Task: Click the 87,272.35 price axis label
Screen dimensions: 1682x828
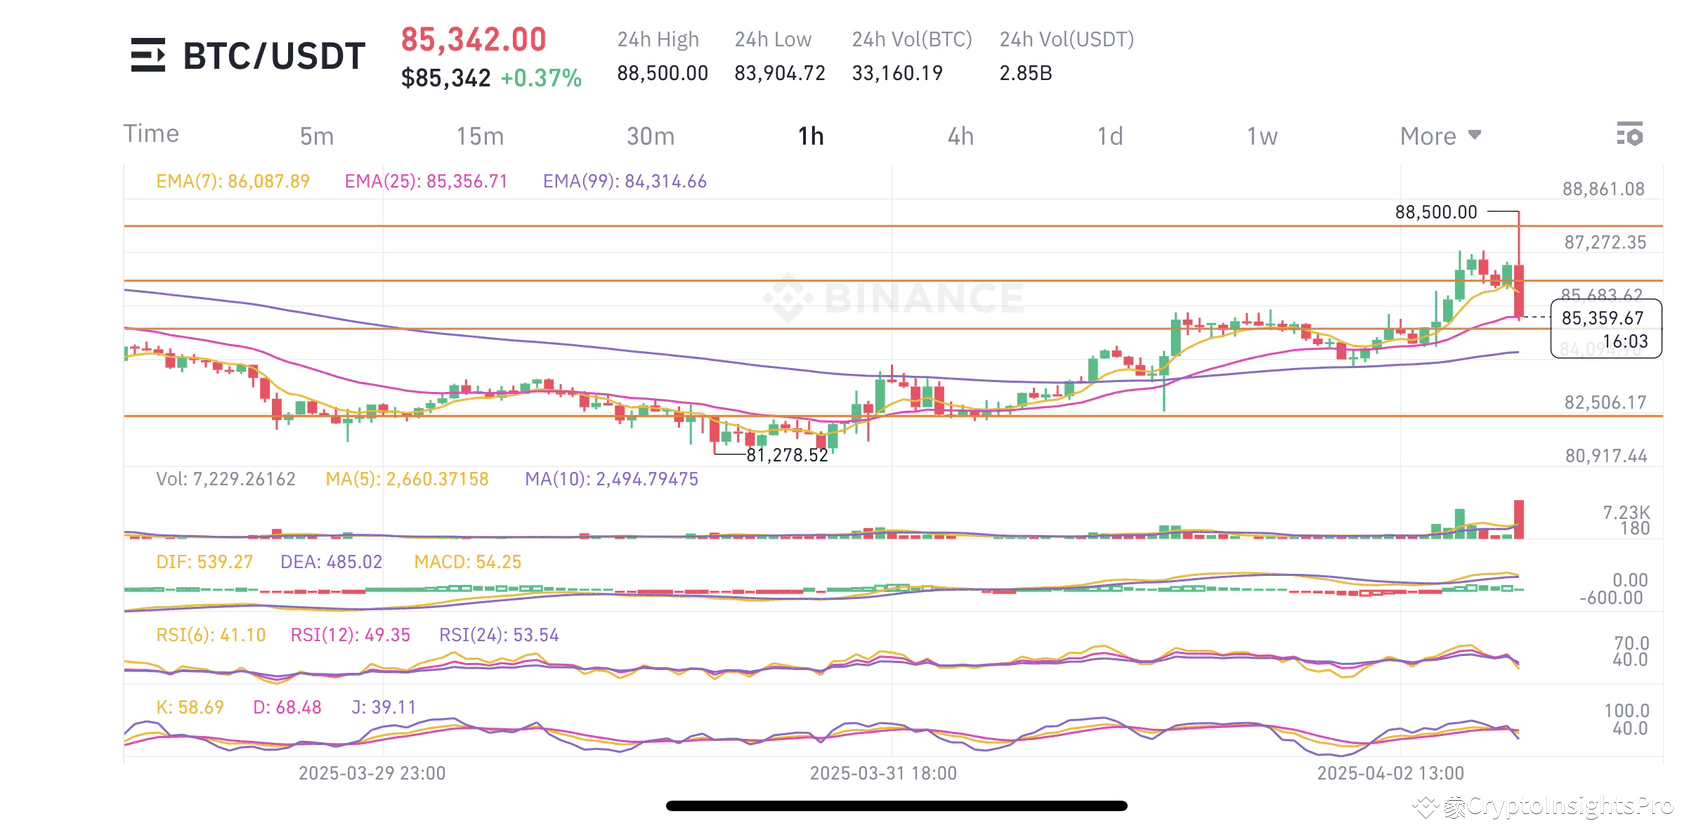Action: tap(1605, 242)
